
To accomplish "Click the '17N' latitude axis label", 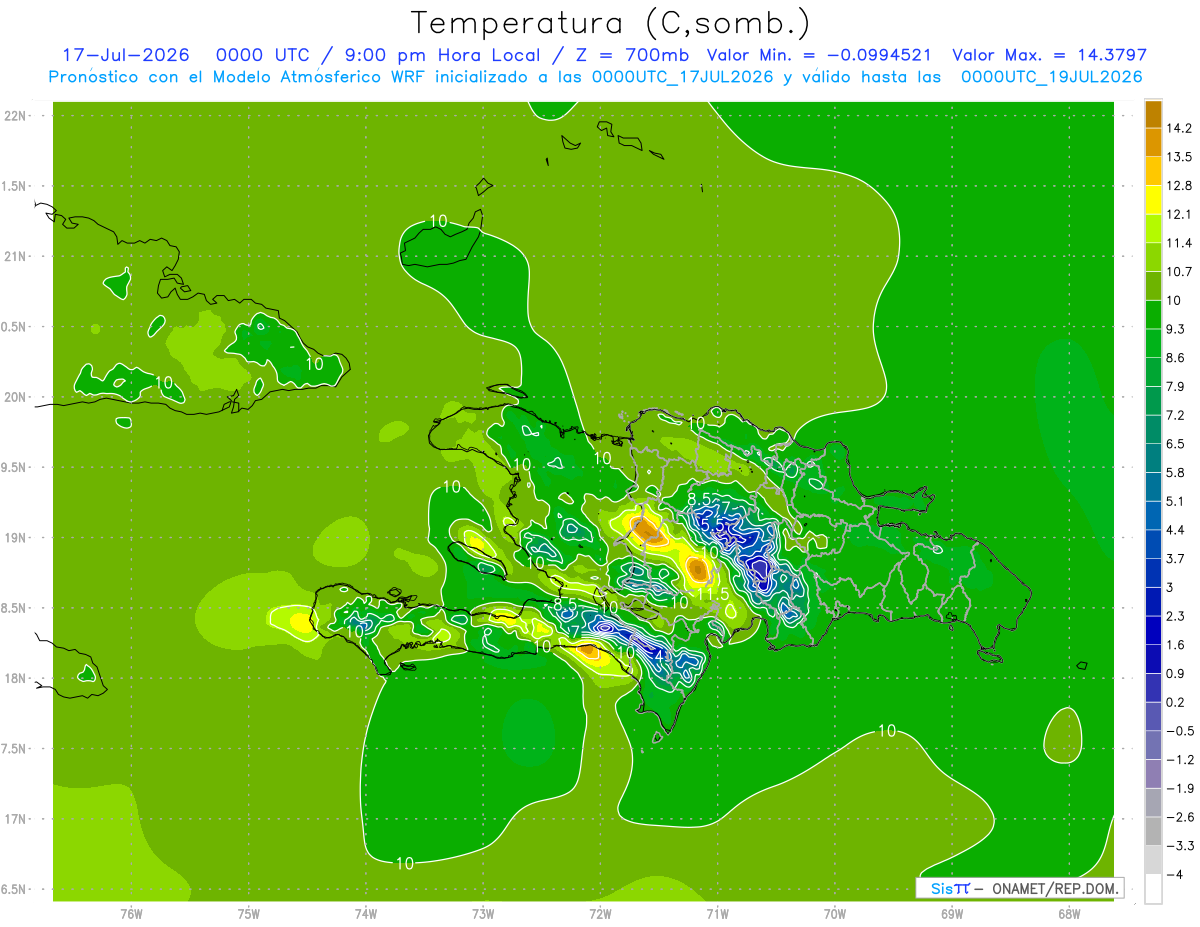I will pos(16,819).
